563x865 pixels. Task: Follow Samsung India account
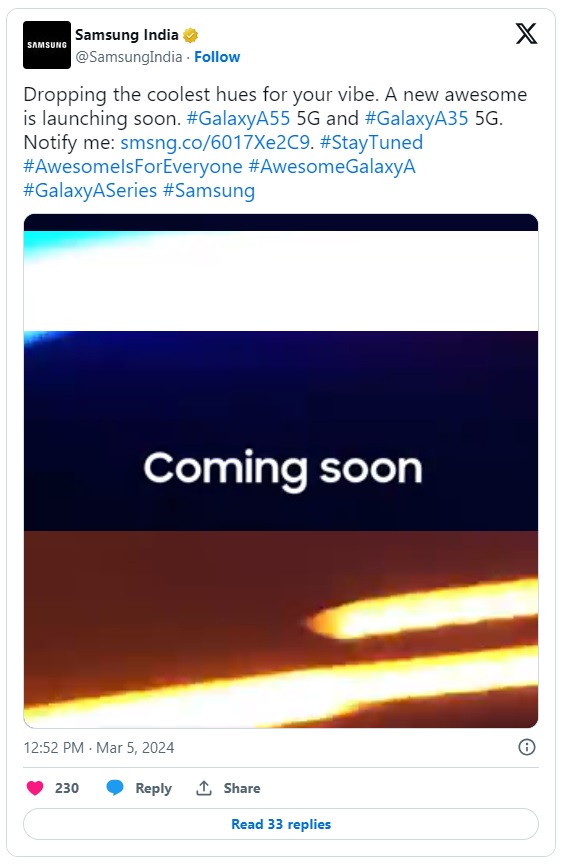pos(217,57)
